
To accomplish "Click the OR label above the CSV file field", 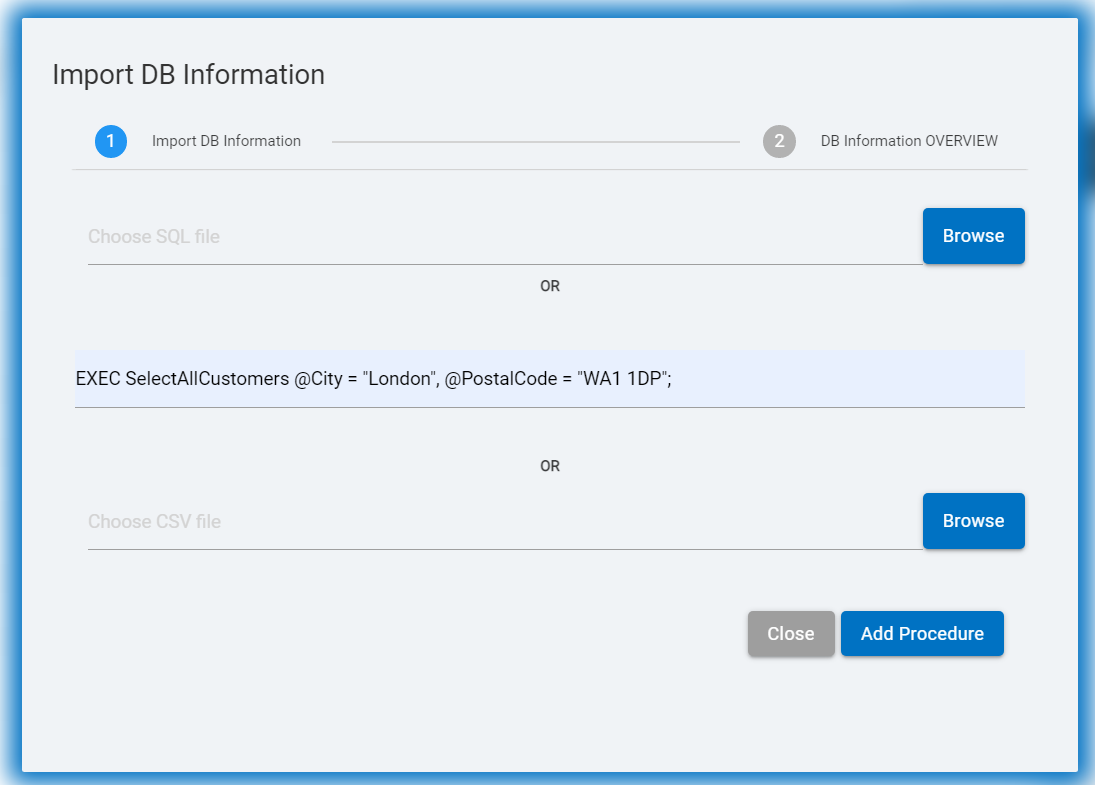I will tap(550, 466).
